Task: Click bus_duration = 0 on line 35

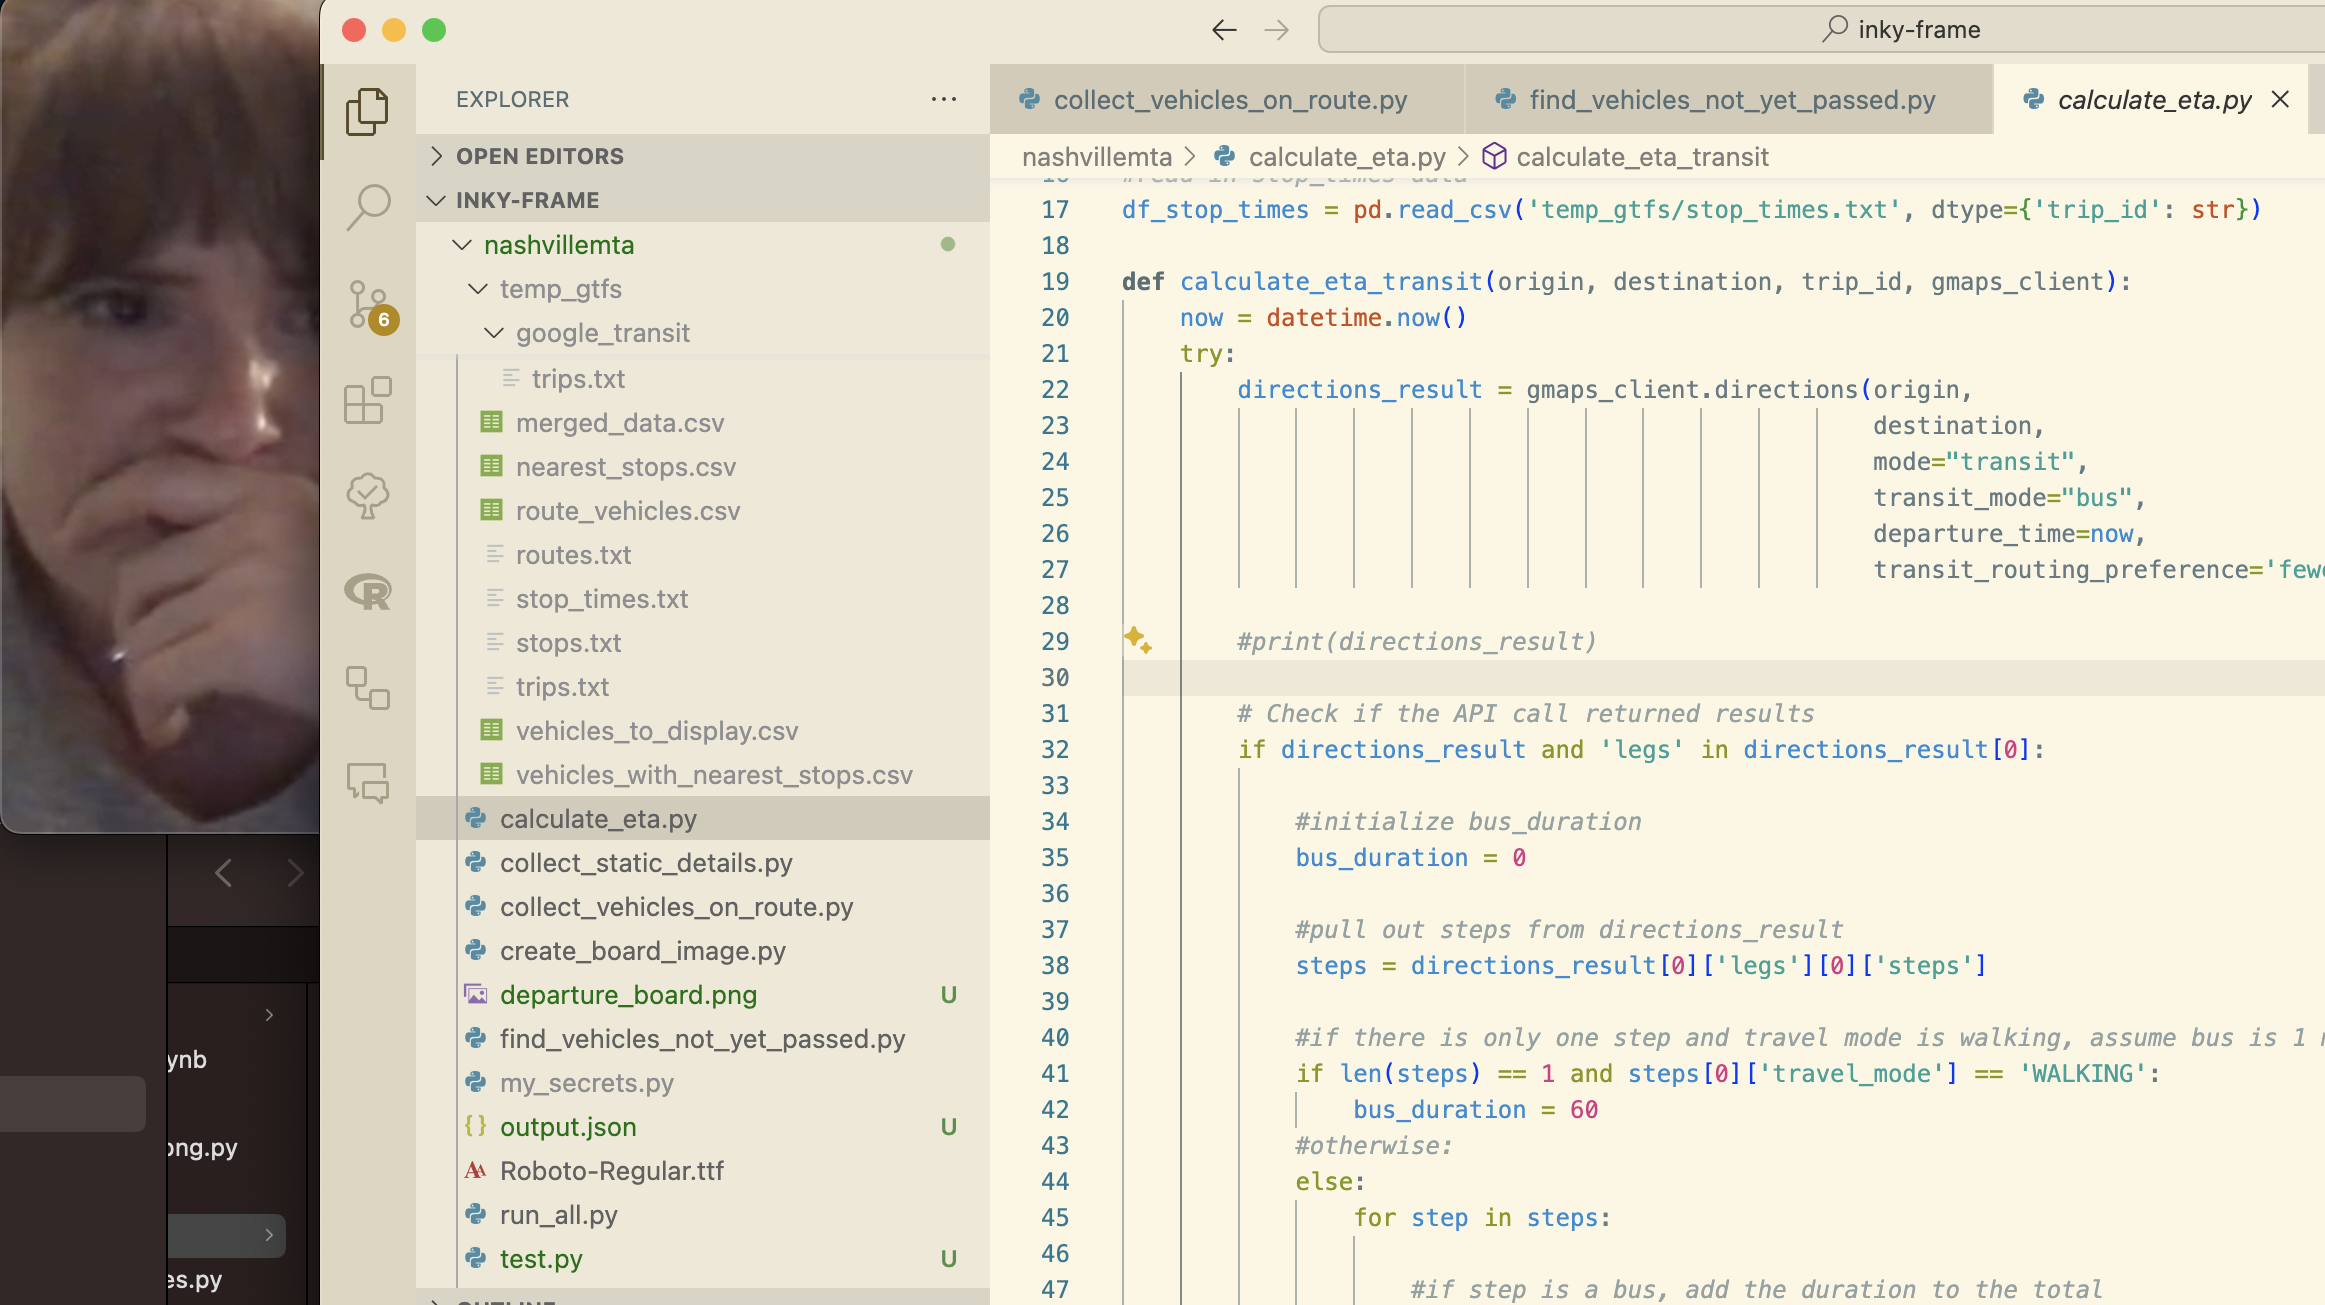Action: pyautogui.click(x=1410, y=858)
